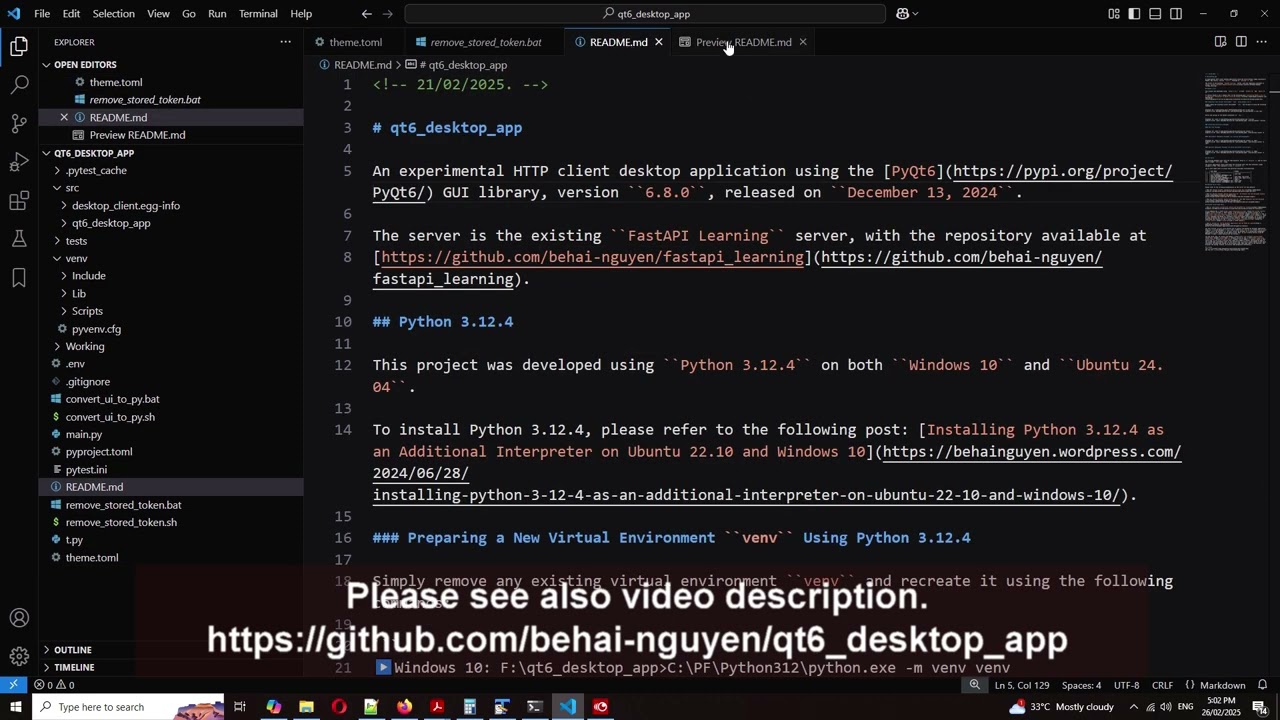Change encoding via UTF-8 status item
This screenshot has width=1280, height=720.
[x=1126, y=685]
